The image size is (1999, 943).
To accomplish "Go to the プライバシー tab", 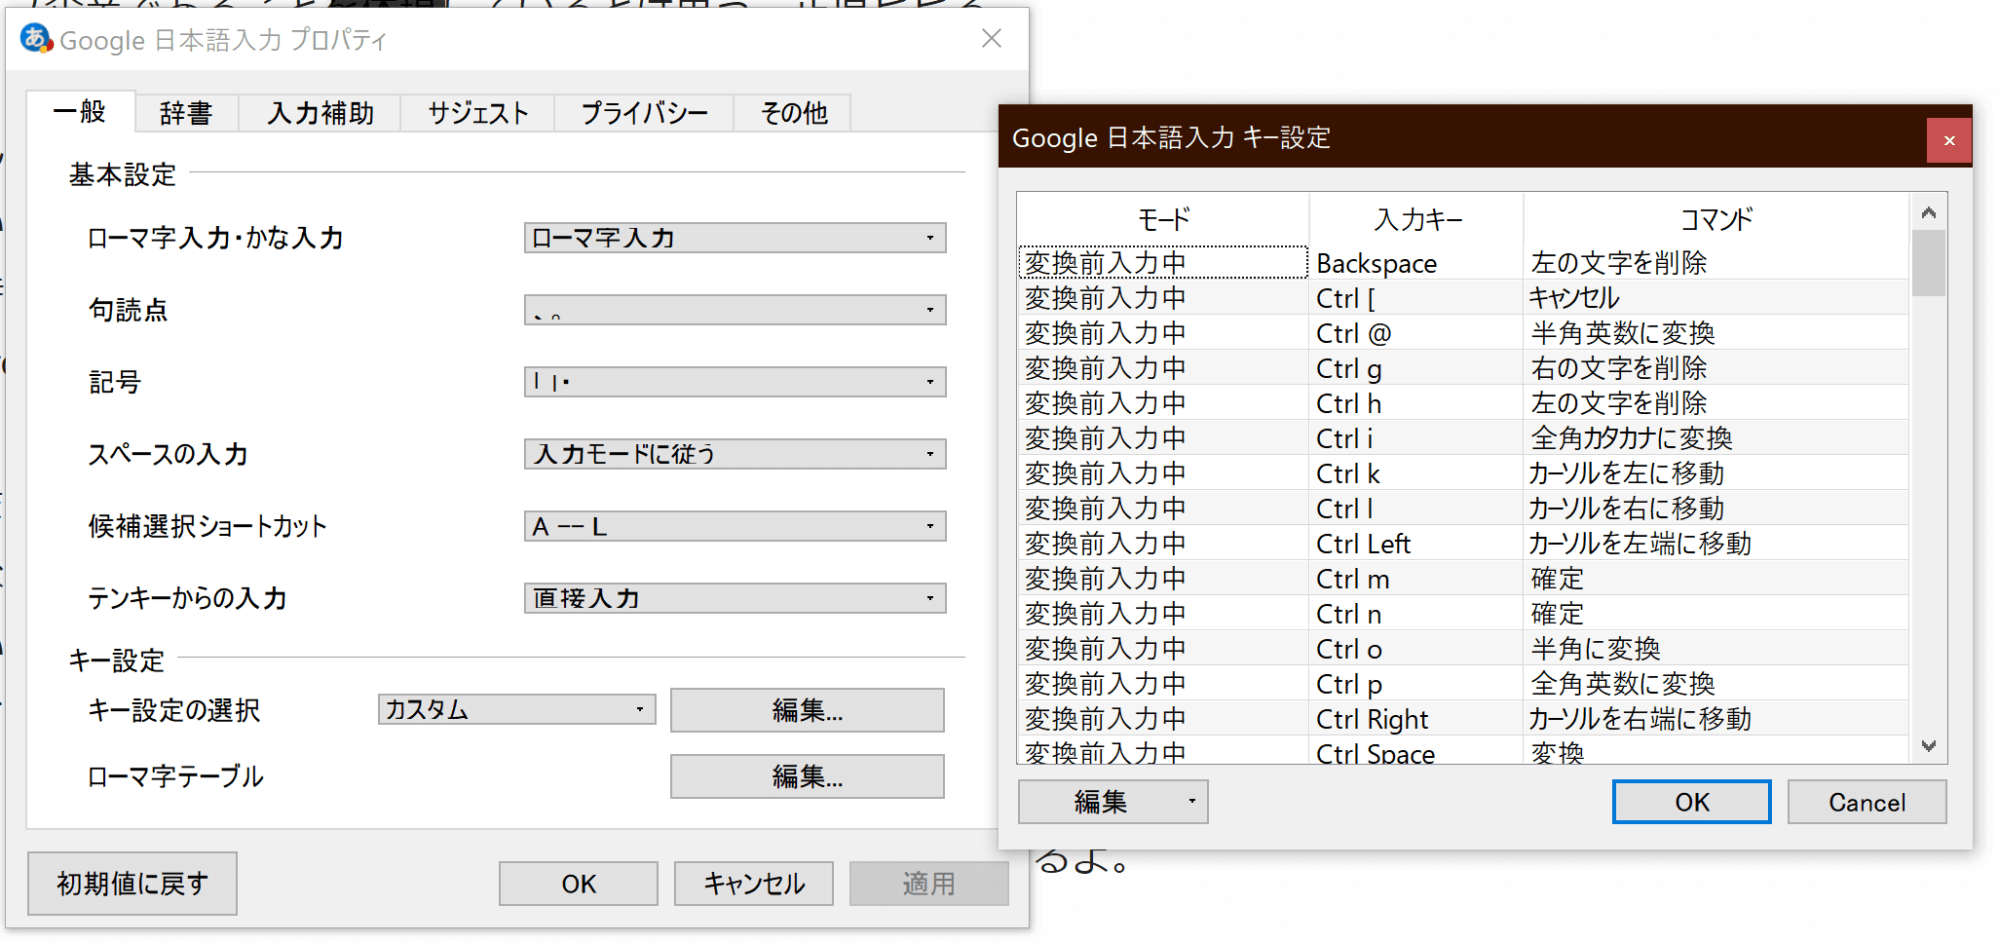I will [644, 114].
